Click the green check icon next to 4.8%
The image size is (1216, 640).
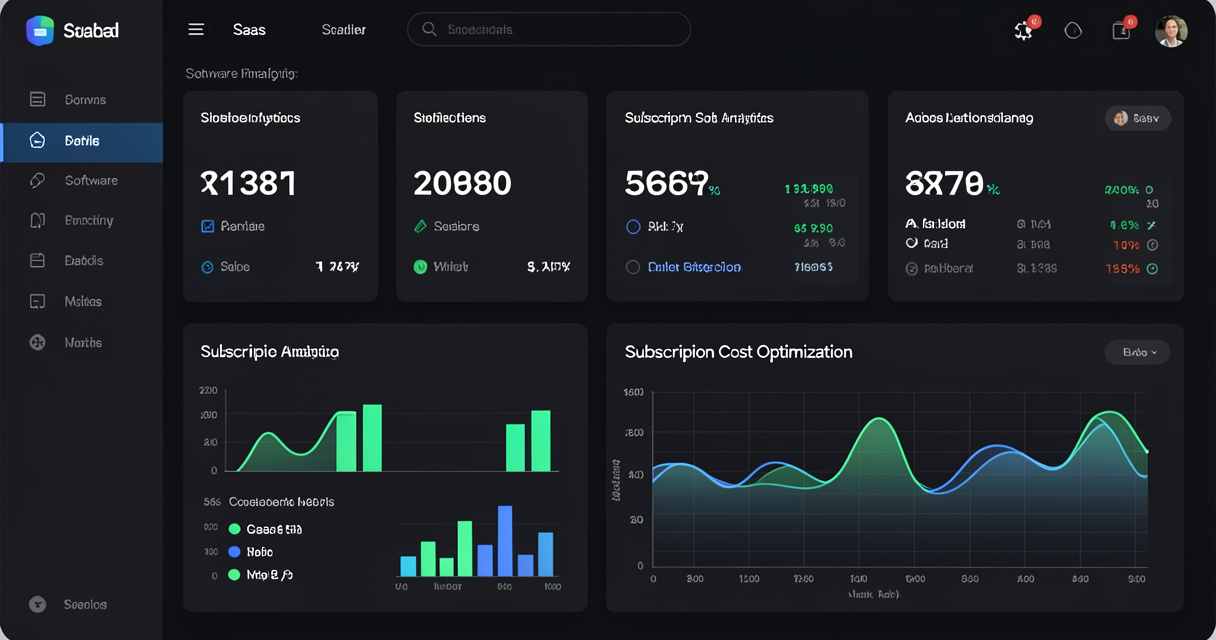(x=1151, y=225)
